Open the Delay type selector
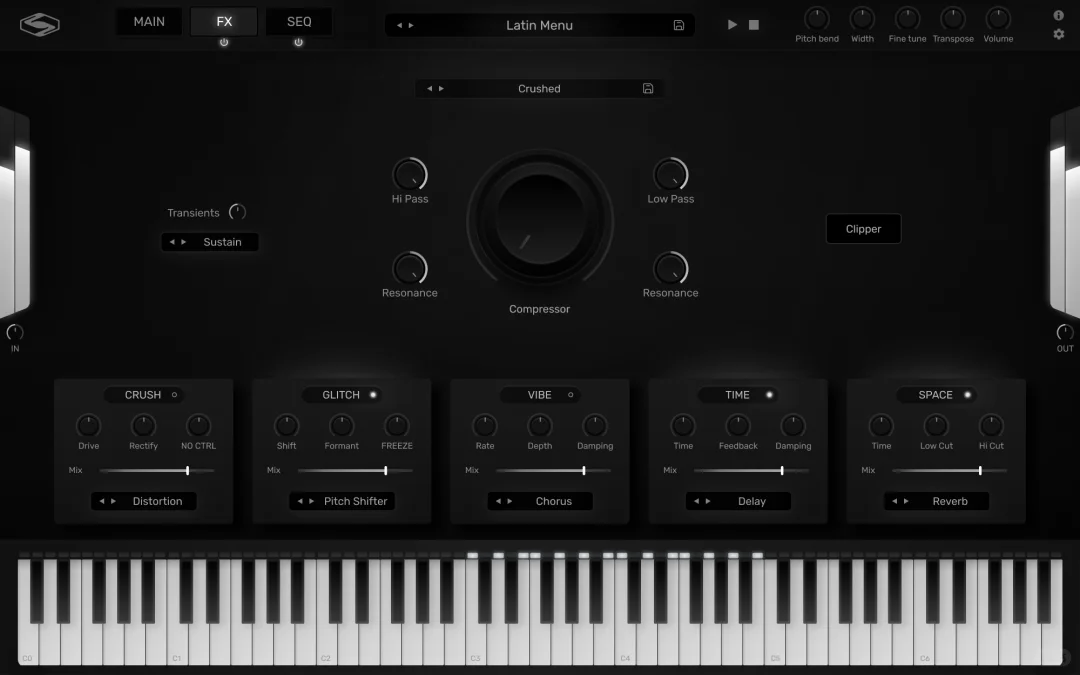Image resolution: width=1080 pixels, height=675 pixels. click(x=738, y=501)
